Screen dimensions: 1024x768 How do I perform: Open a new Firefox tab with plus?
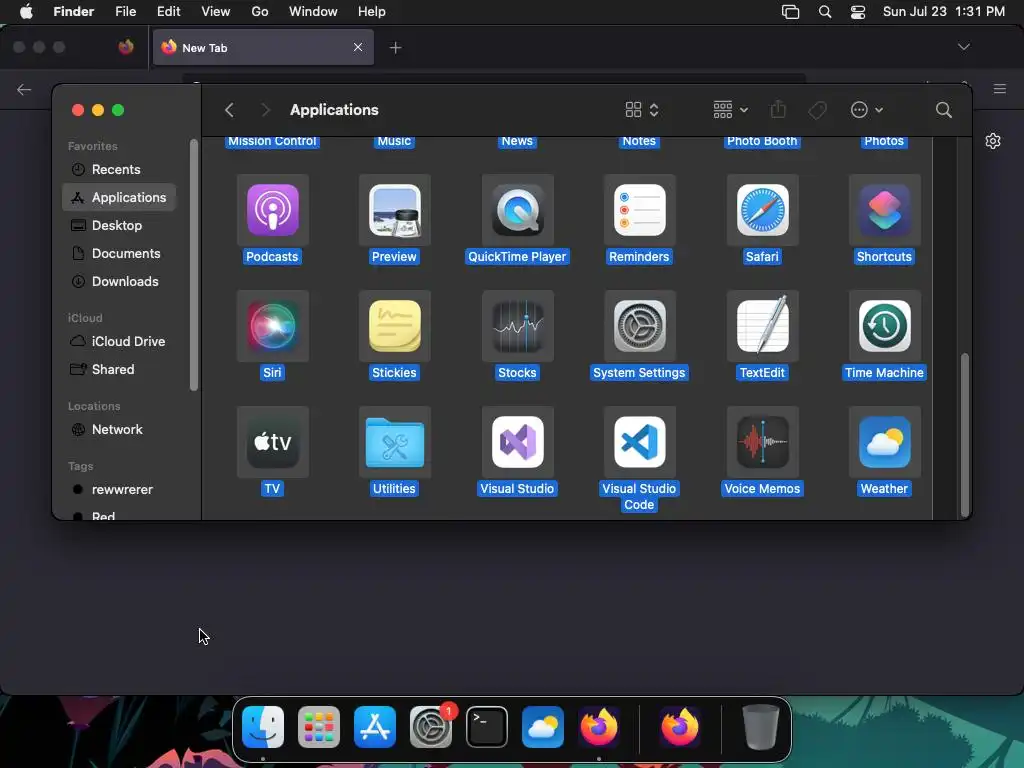pos(395,48)
